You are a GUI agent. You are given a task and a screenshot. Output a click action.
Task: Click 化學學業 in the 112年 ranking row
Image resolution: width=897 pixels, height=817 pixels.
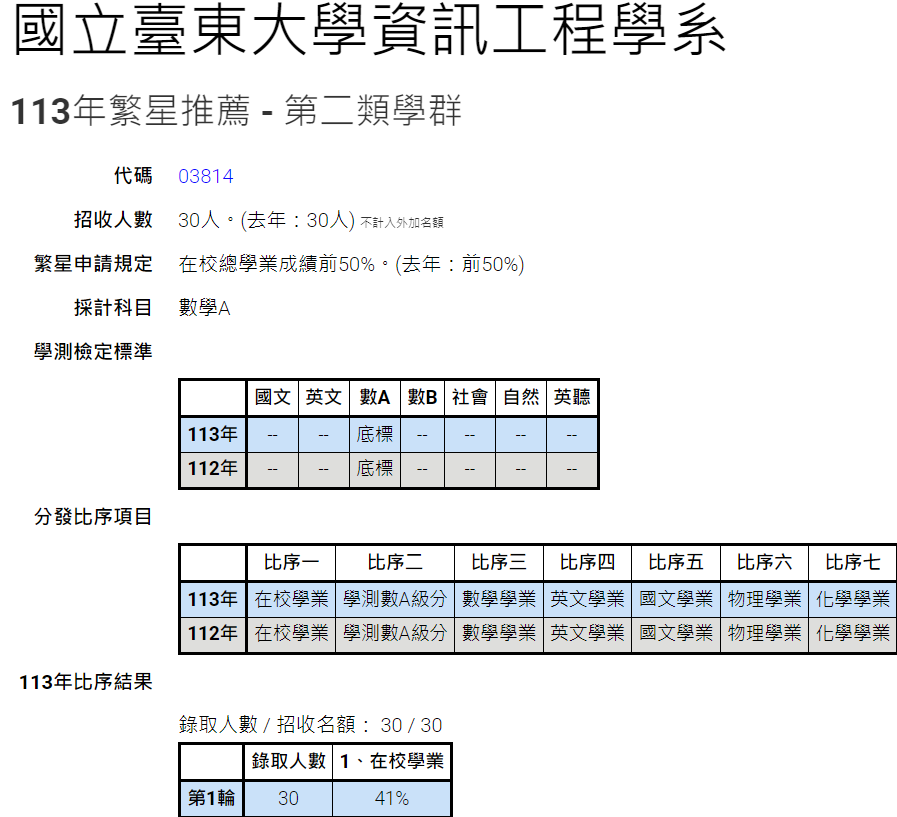point(852,633)
